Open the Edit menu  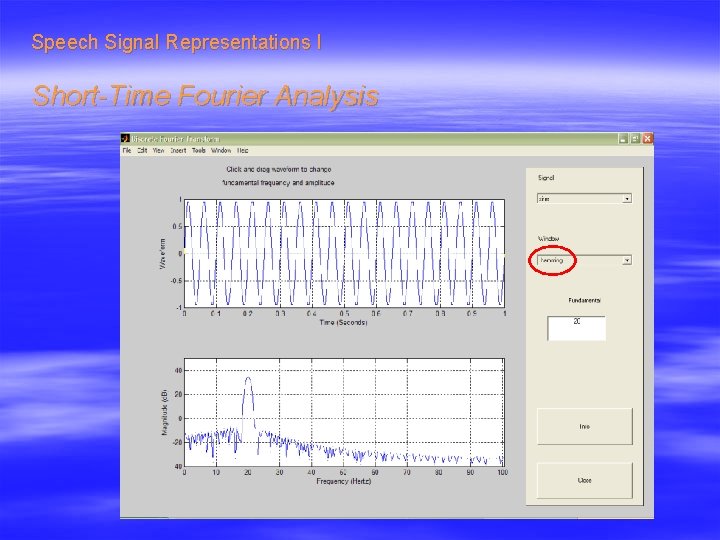(x=142, y=150)
